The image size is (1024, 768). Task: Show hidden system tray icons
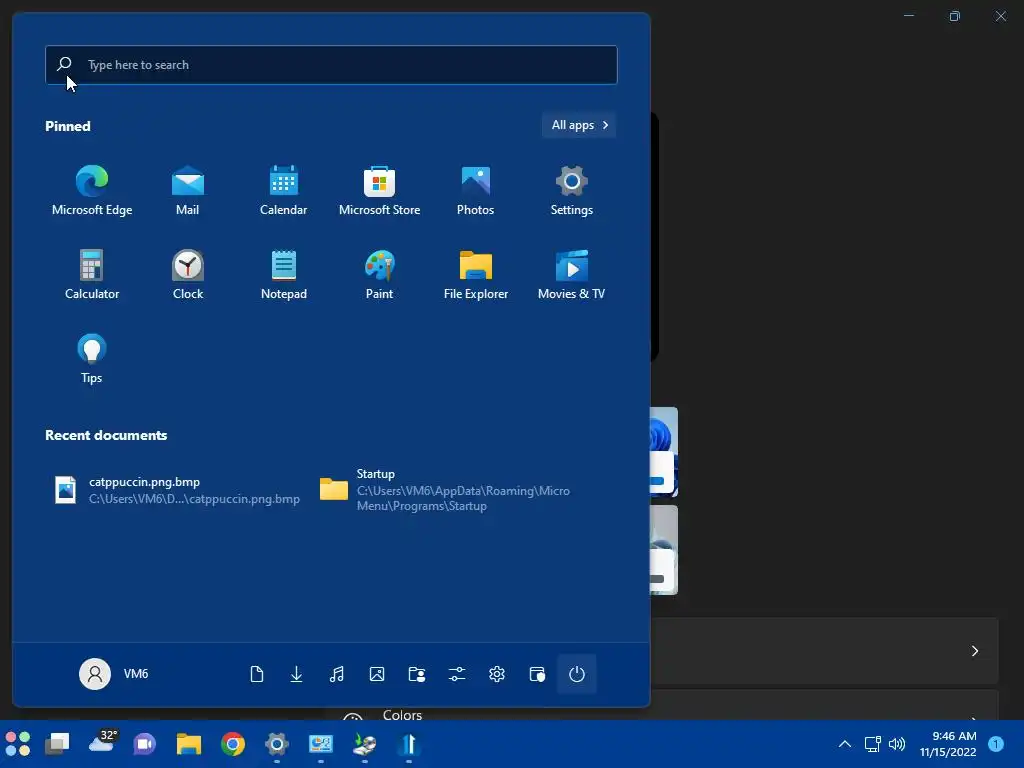(x=844, y=744)
